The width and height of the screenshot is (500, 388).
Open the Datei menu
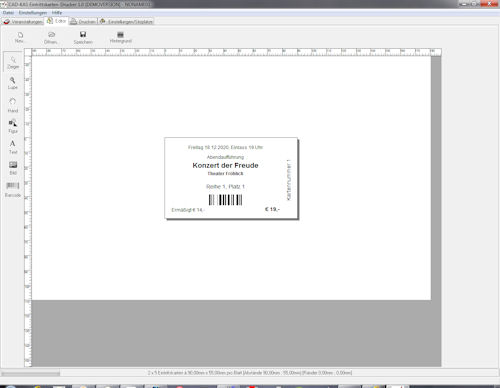coord(8,13)
